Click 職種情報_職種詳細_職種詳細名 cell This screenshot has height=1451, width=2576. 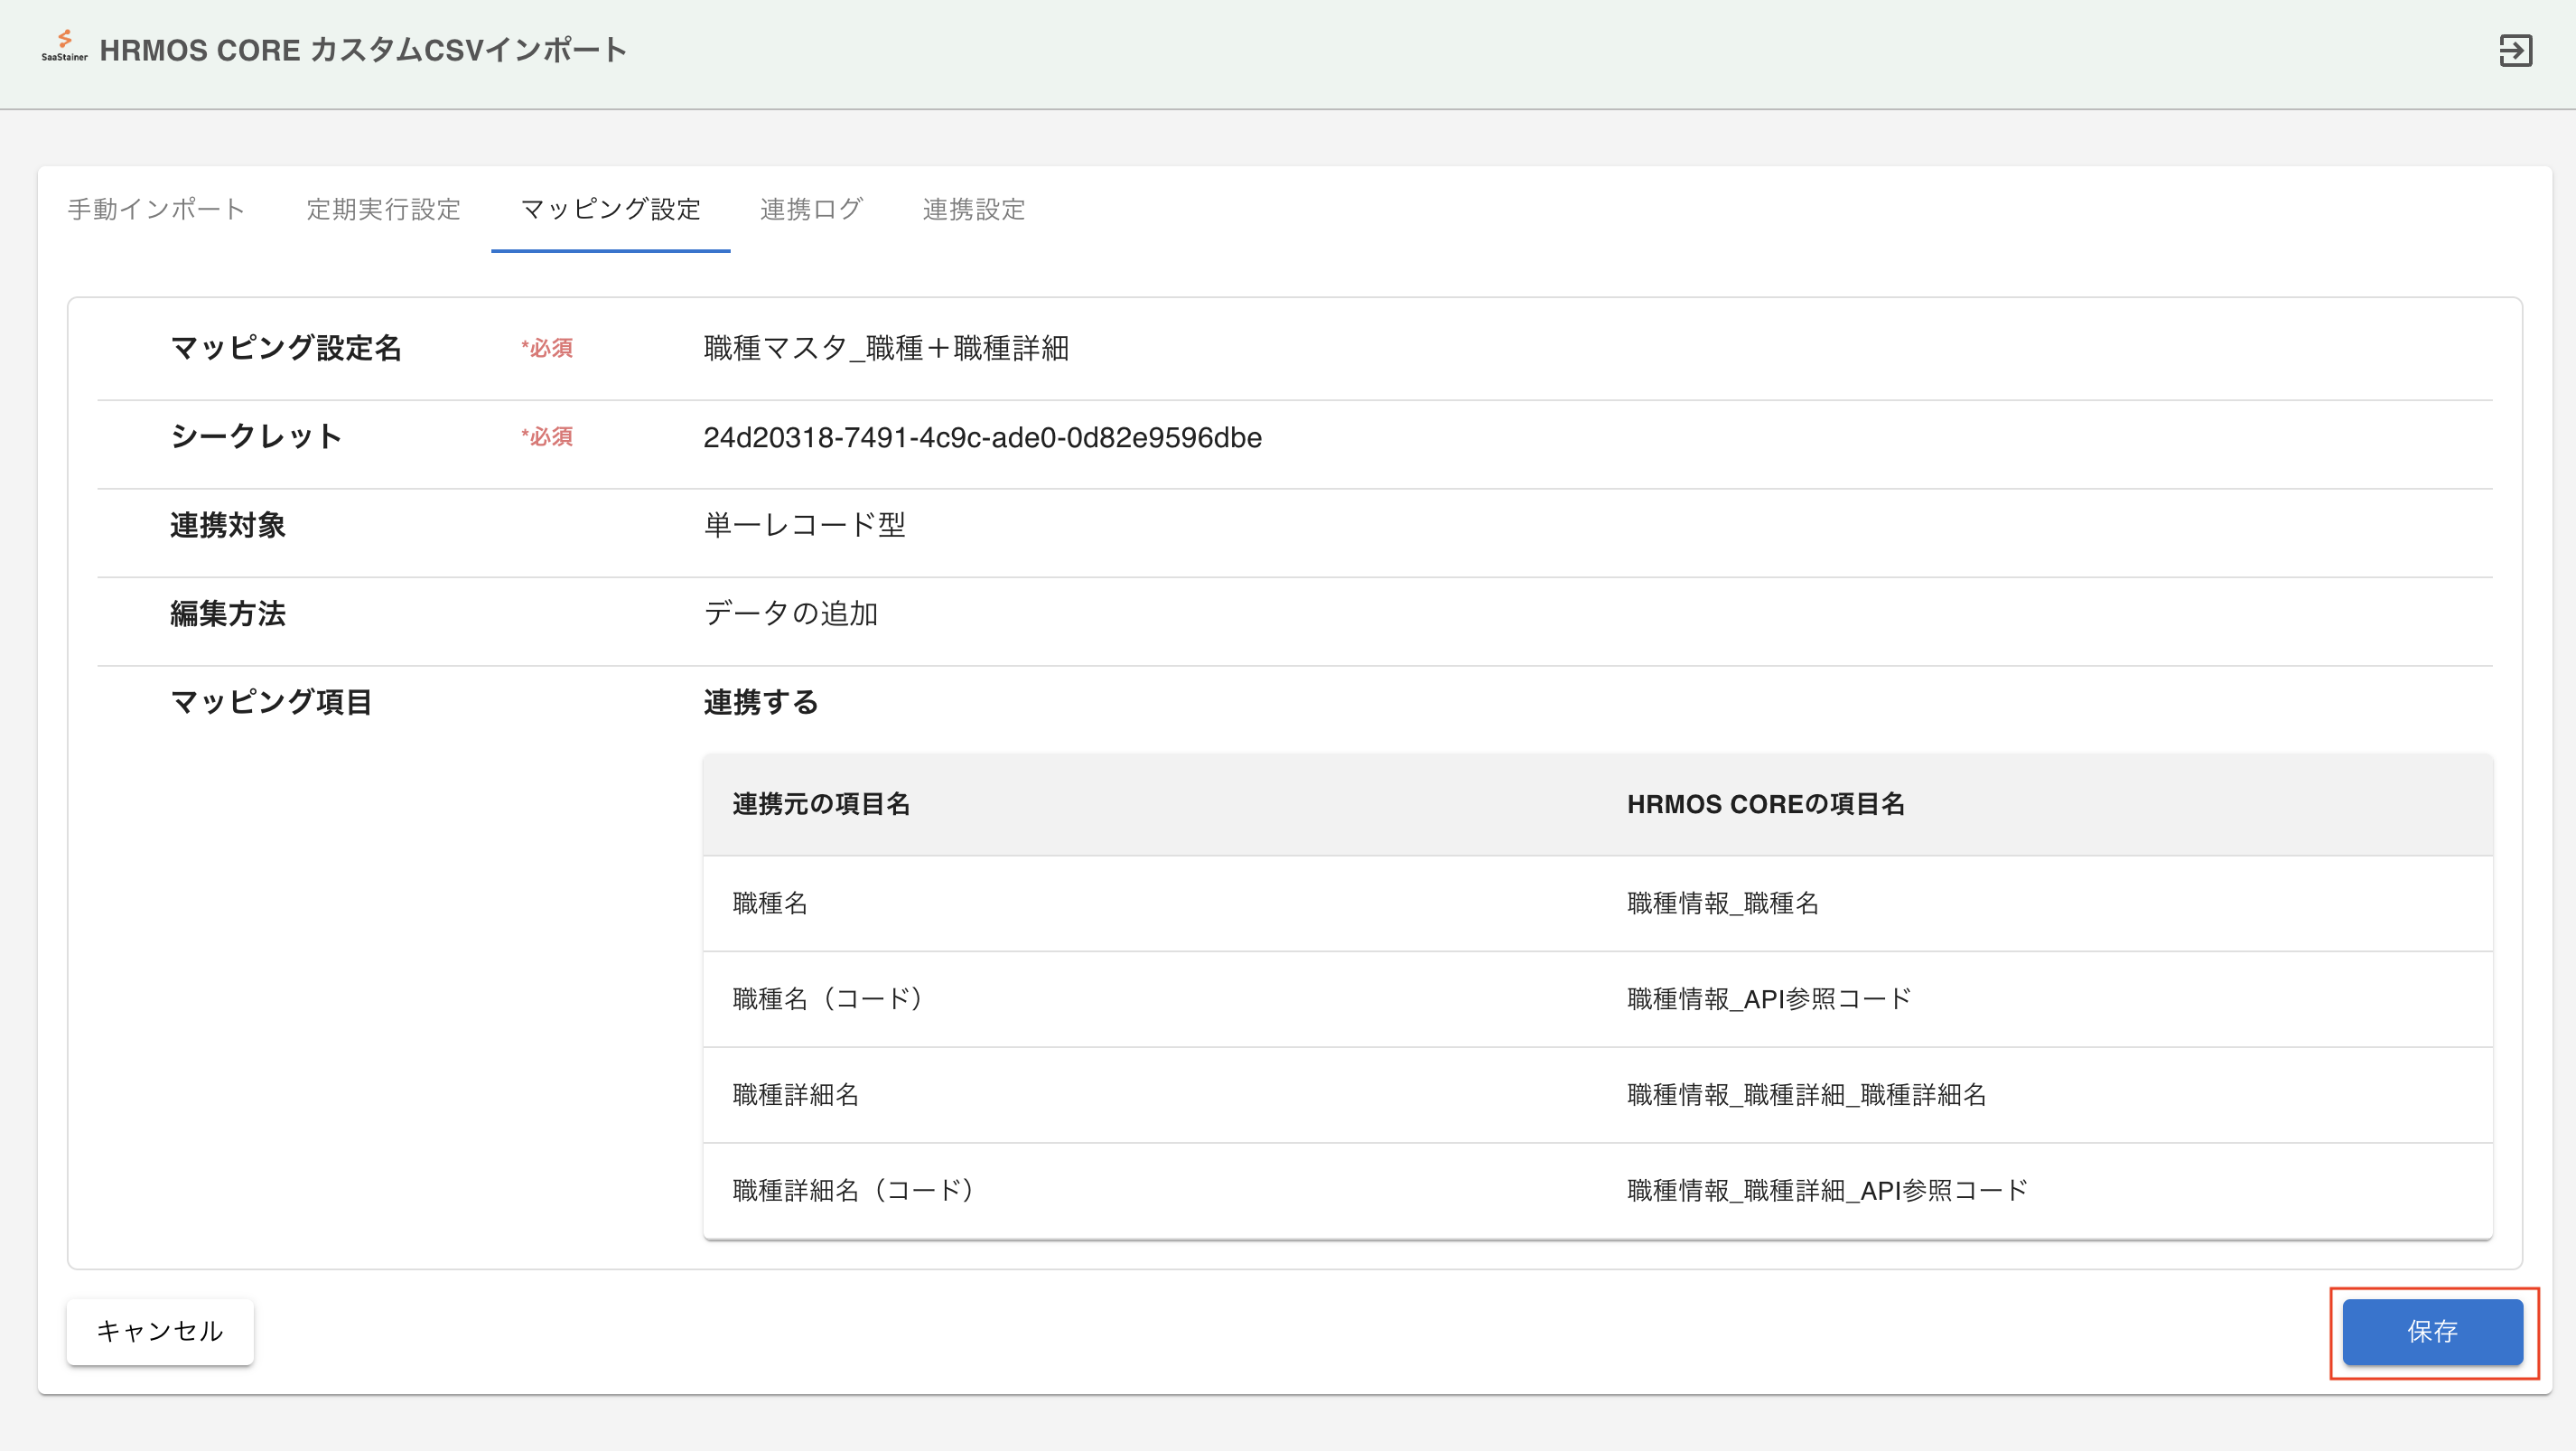point(1806,1095)
